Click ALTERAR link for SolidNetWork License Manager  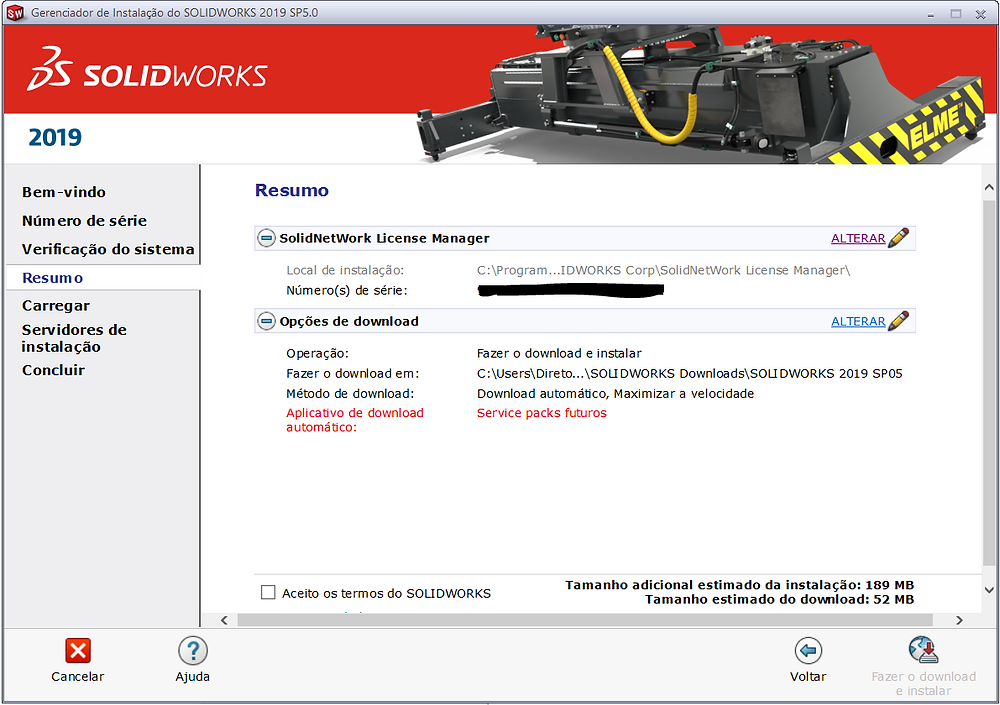858,238
